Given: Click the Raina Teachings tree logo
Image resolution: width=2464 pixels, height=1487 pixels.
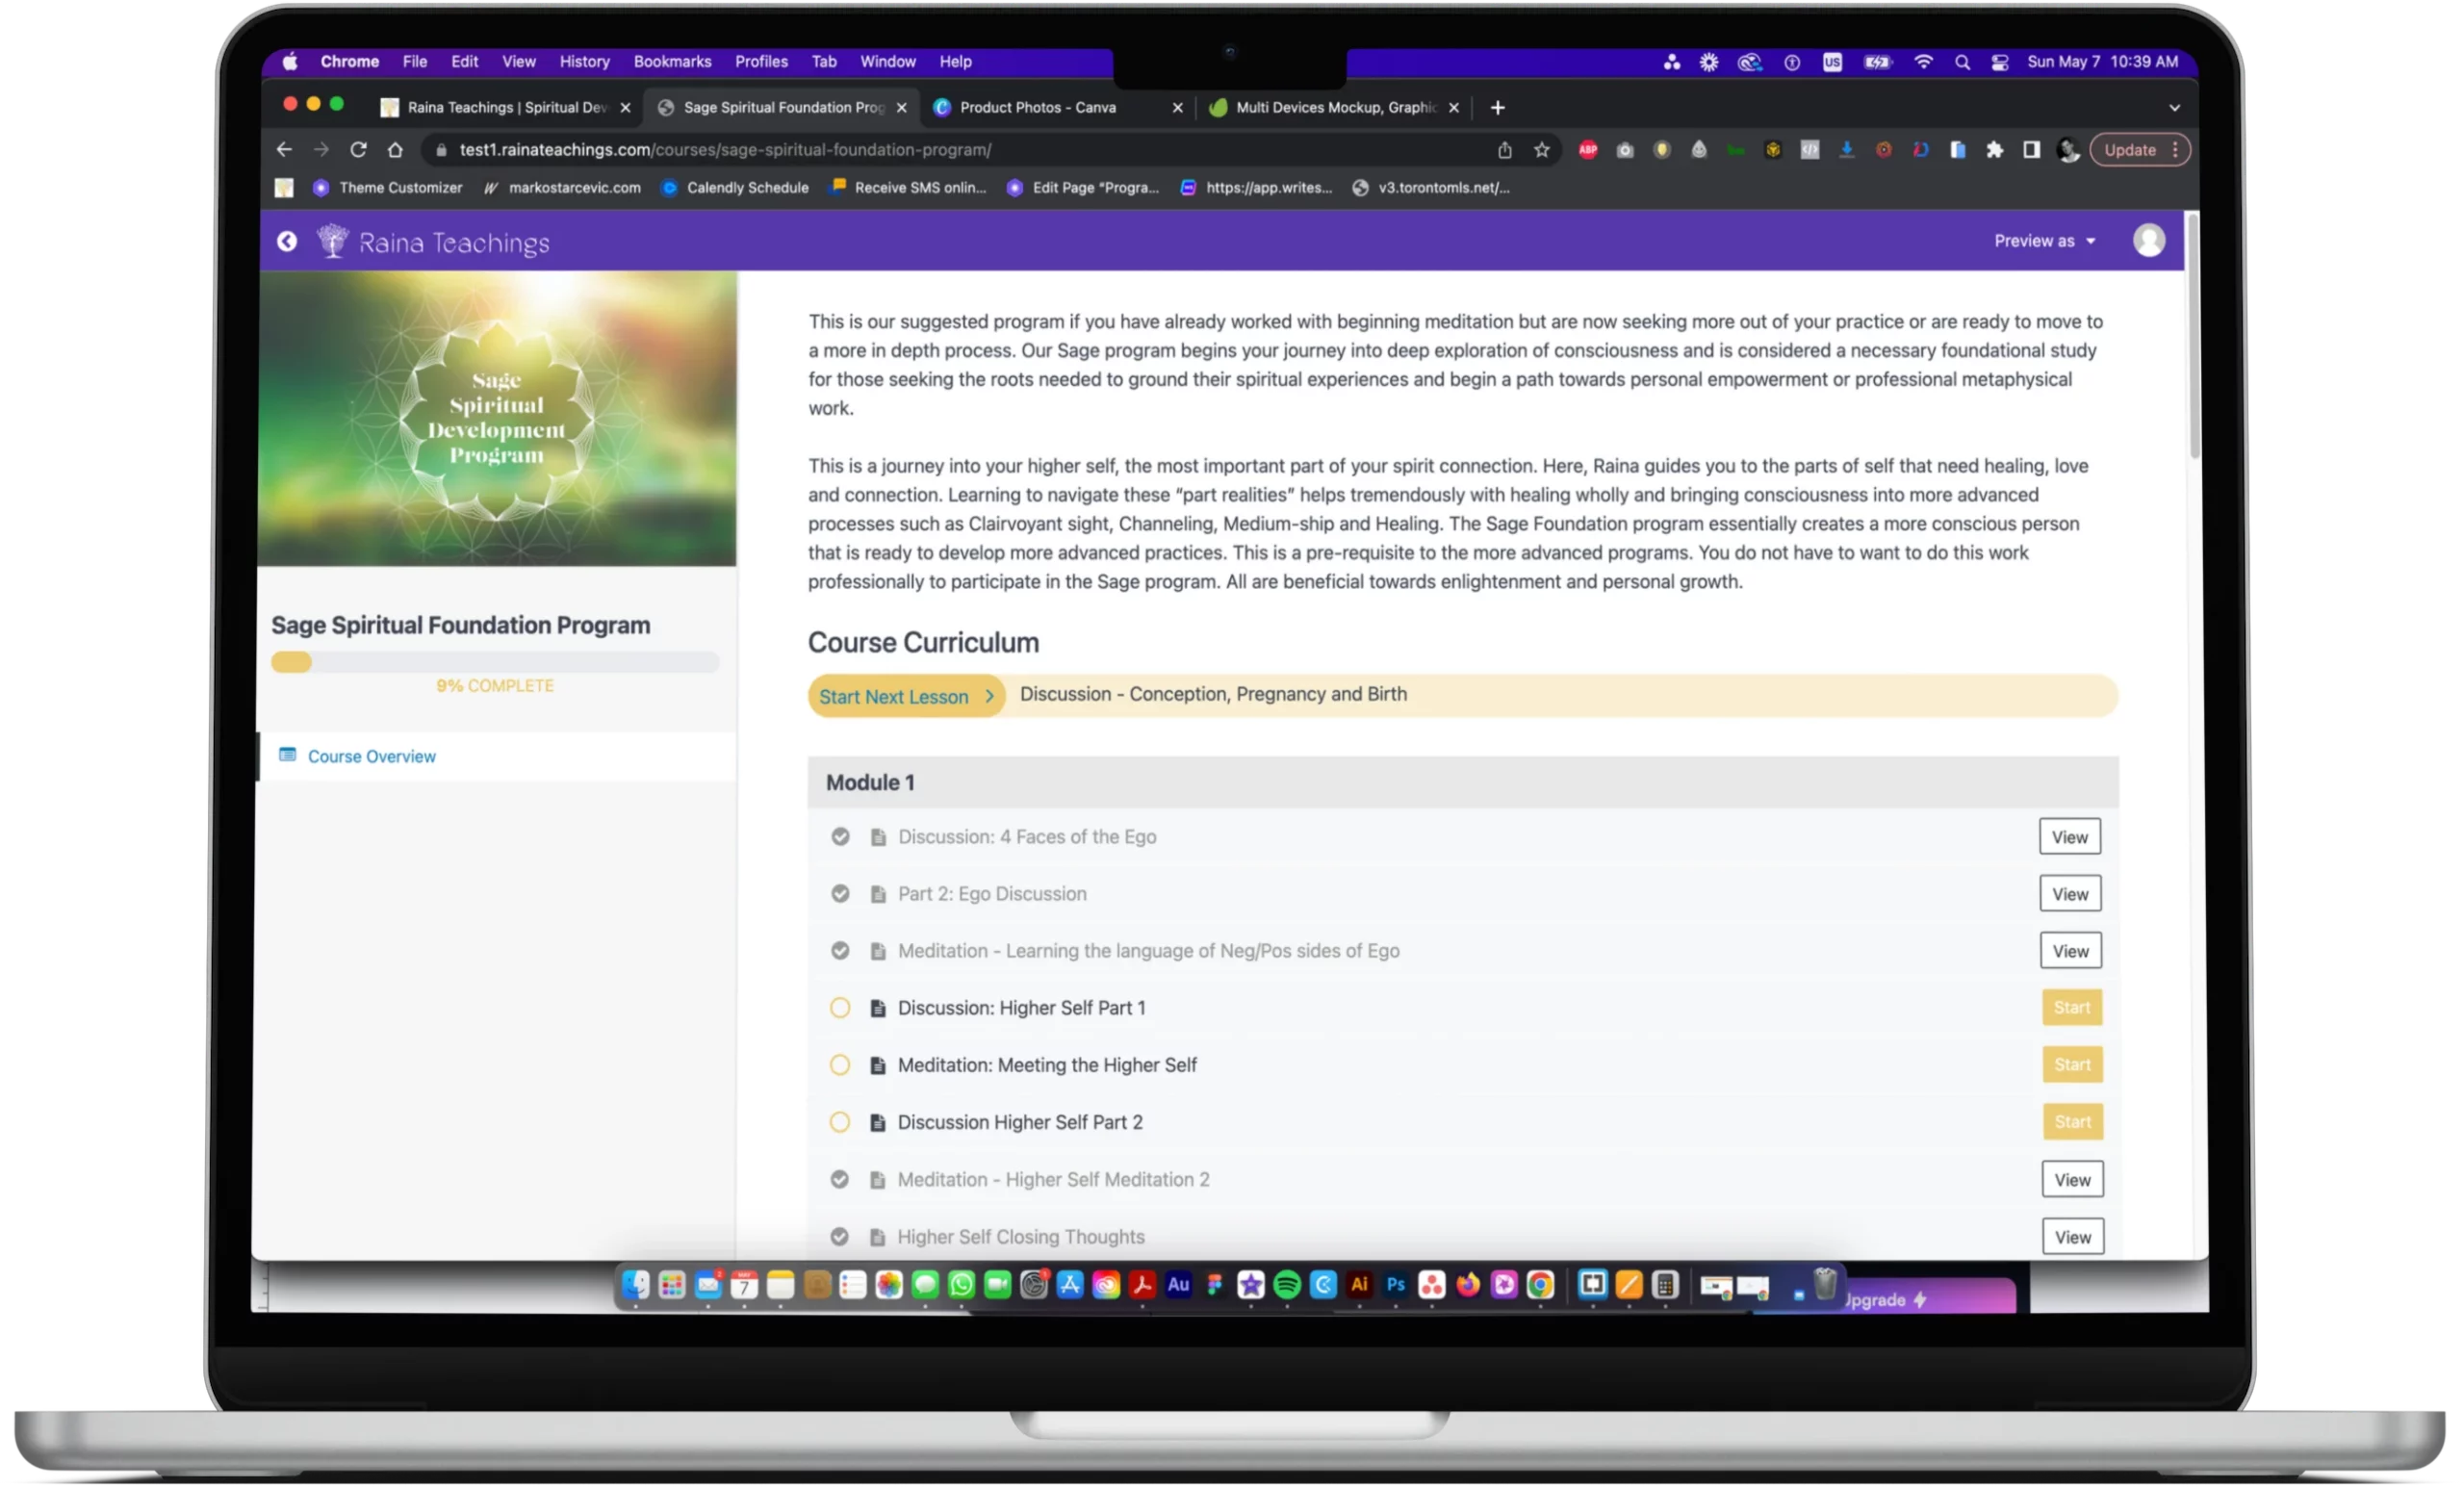Looking at the screenshot, I should [x=332, y=241].
